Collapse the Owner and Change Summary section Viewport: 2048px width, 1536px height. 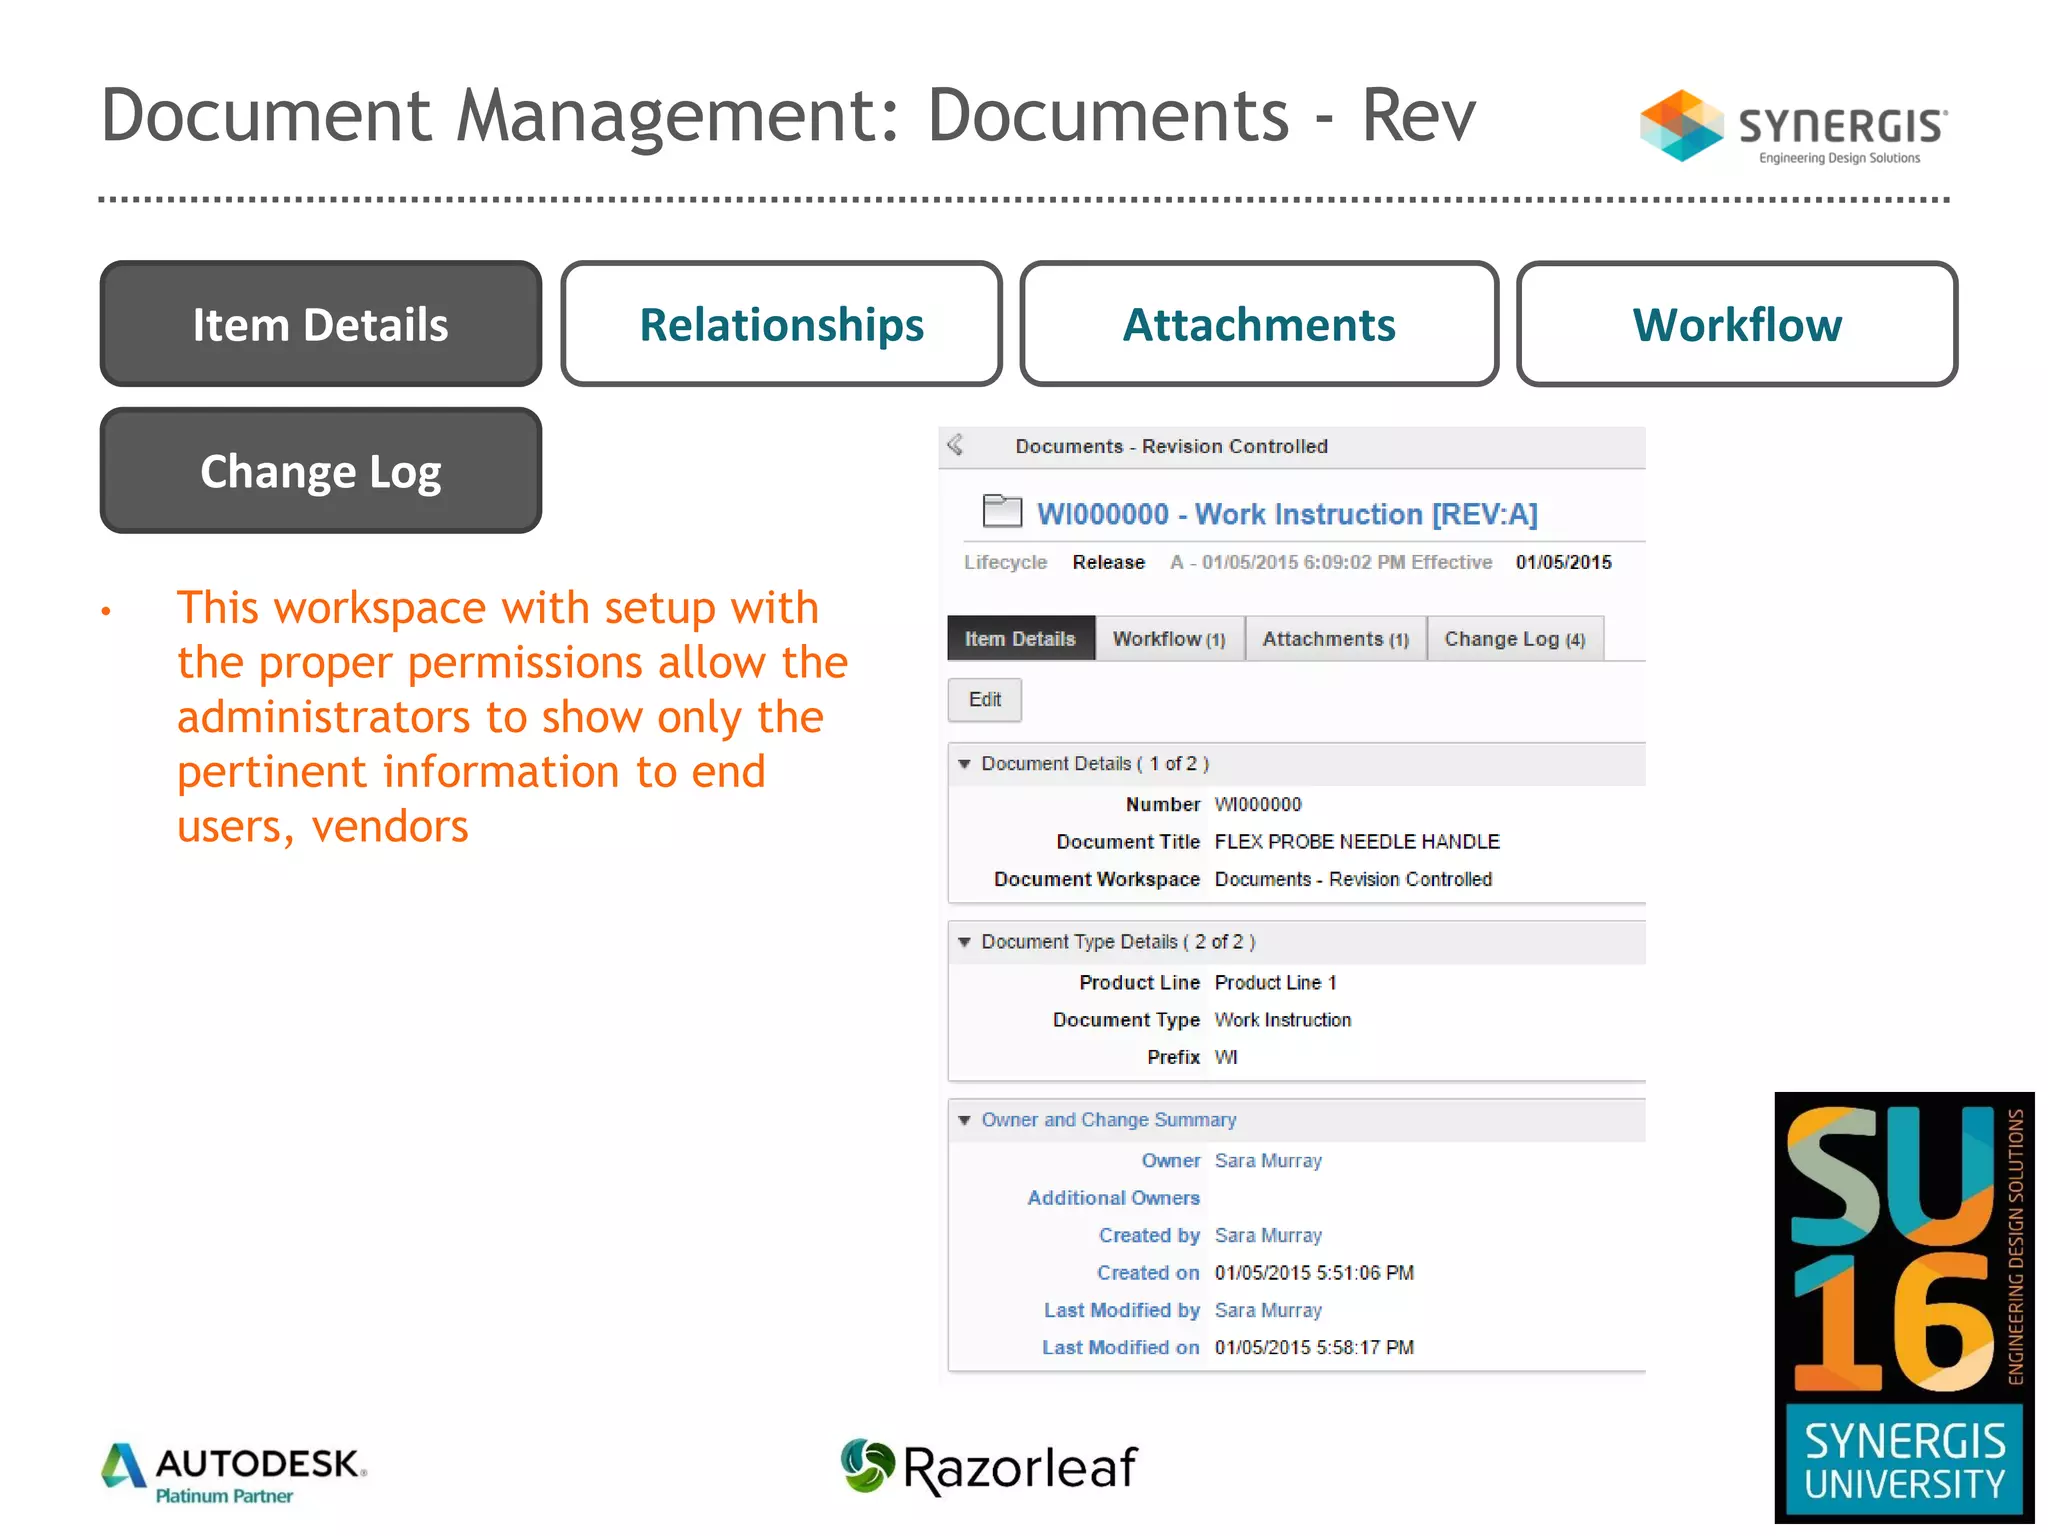pos(964,1120)
